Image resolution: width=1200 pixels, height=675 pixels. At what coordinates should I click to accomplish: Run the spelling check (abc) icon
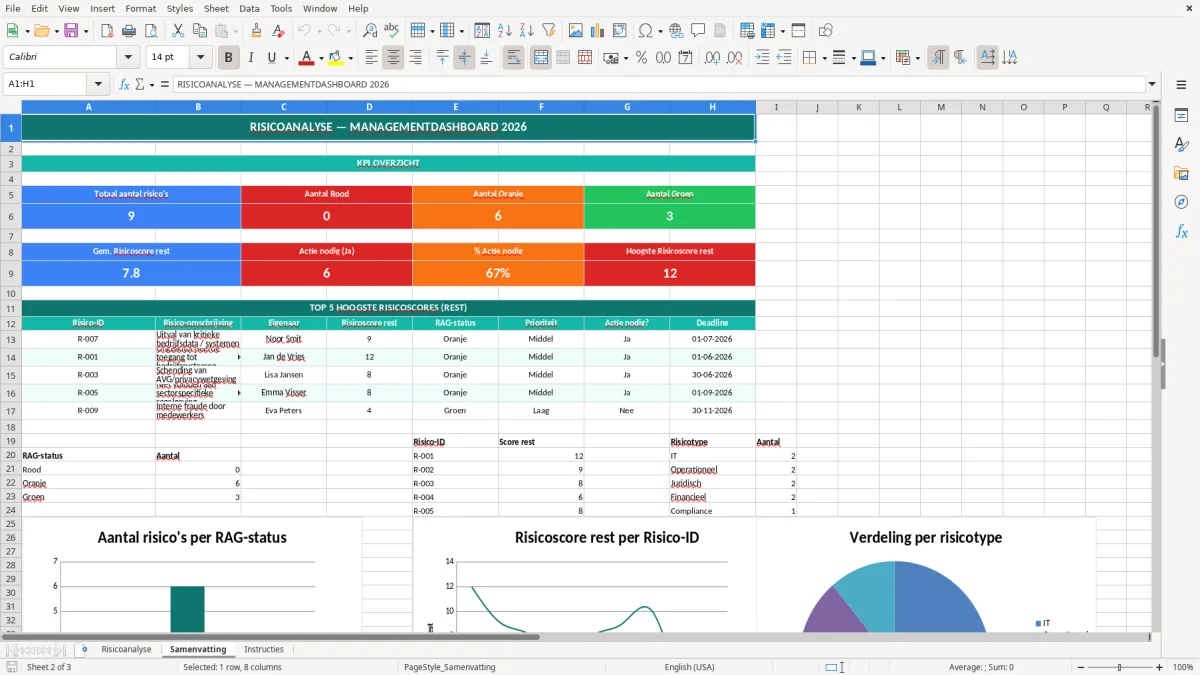[391, 31]
